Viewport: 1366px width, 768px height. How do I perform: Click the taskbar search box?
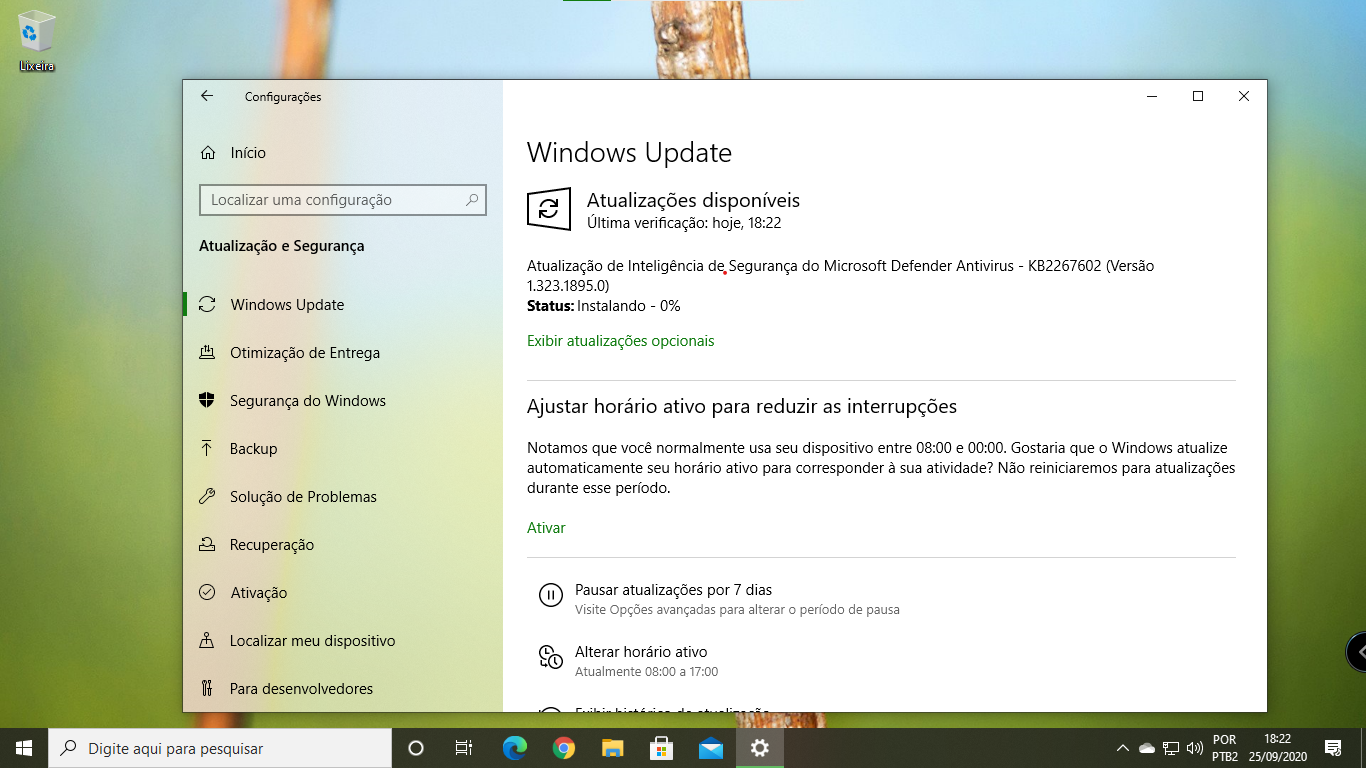click(x=220, y=748)
